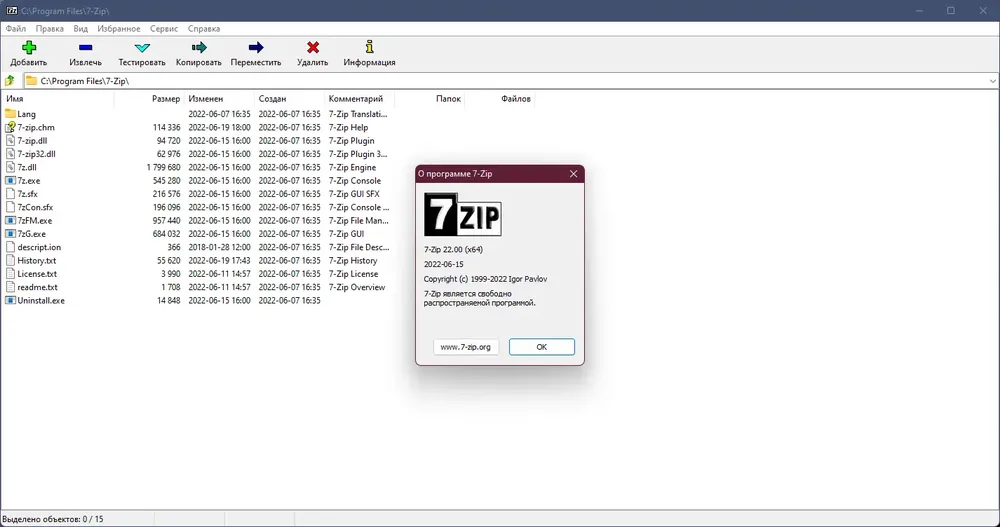Click the modified date 2018-01-28 12:00
The image size is (1000, 527).
219,247
